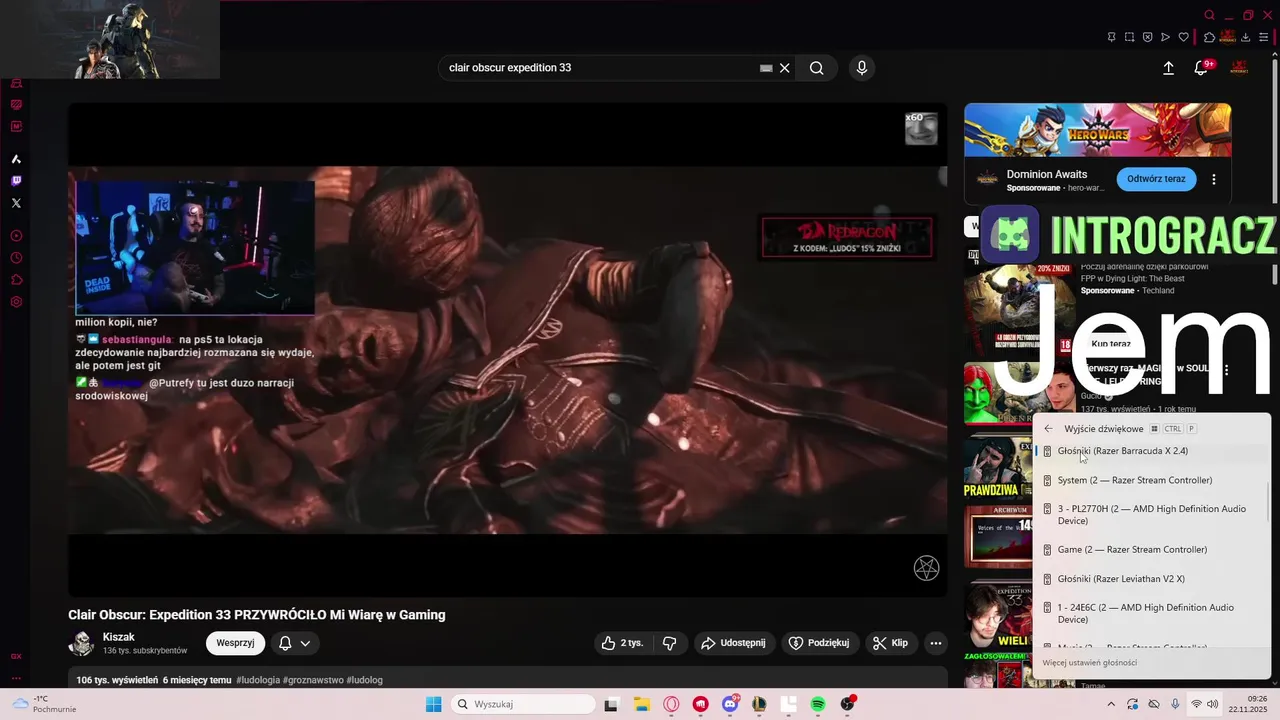Dislike the video with thumbs down
Image resolution: width=1280 pixels, height=720 pixels.
670,643
